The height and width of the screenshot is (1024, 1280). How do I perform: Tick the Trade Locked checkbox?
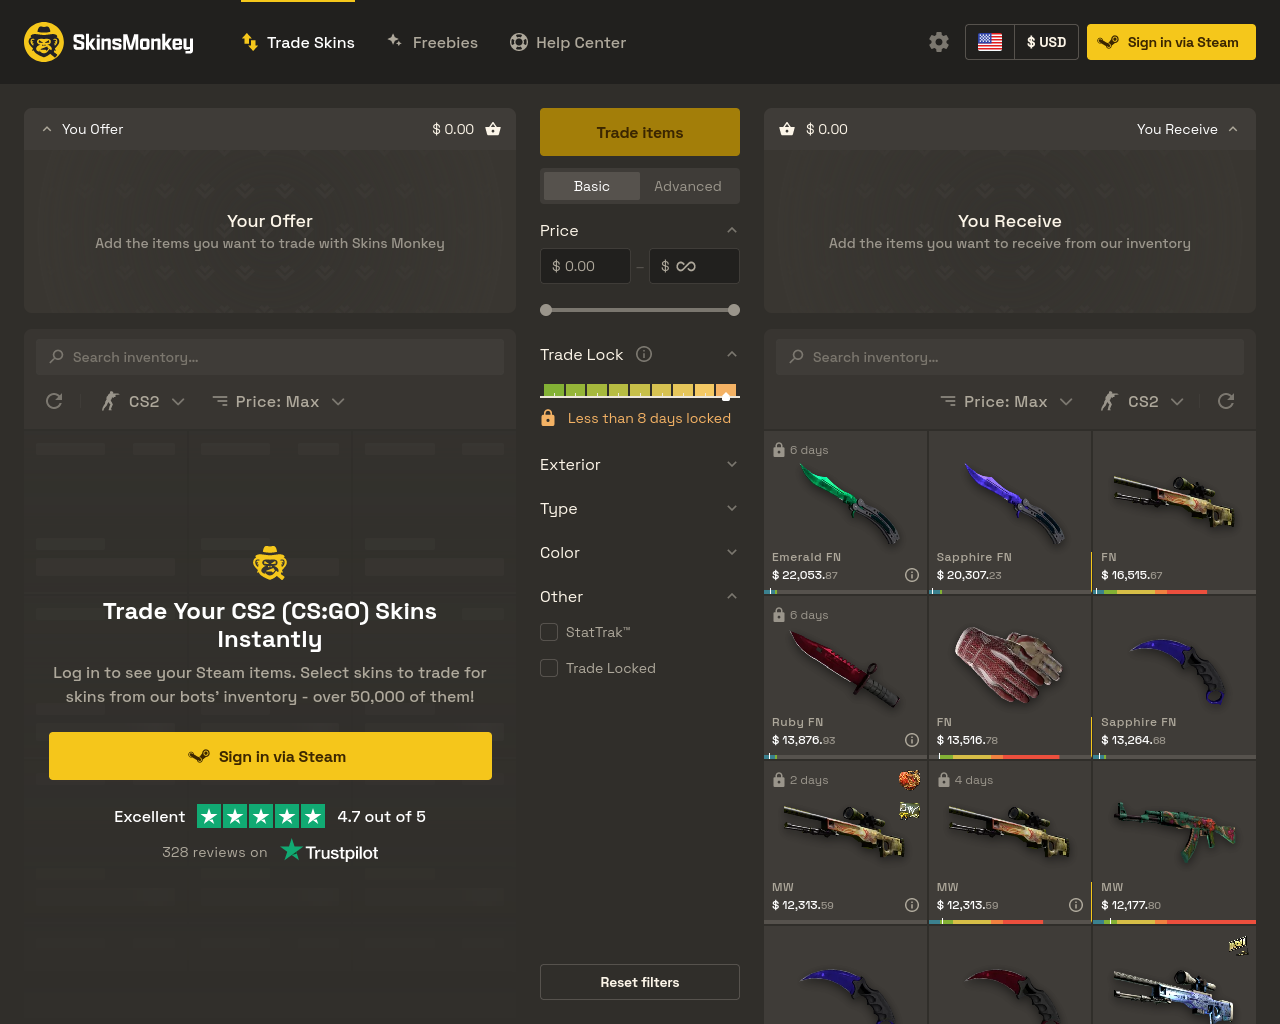click(549, 668)
